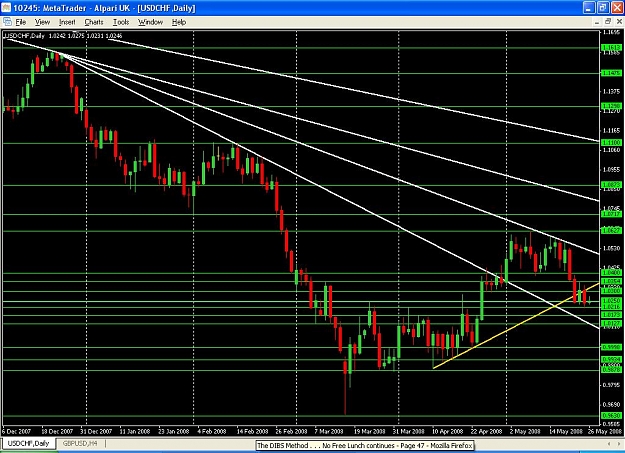This screenshot has width=625, height=453.
Task: Click the 14 May 2008 date label
Action: 566,431
